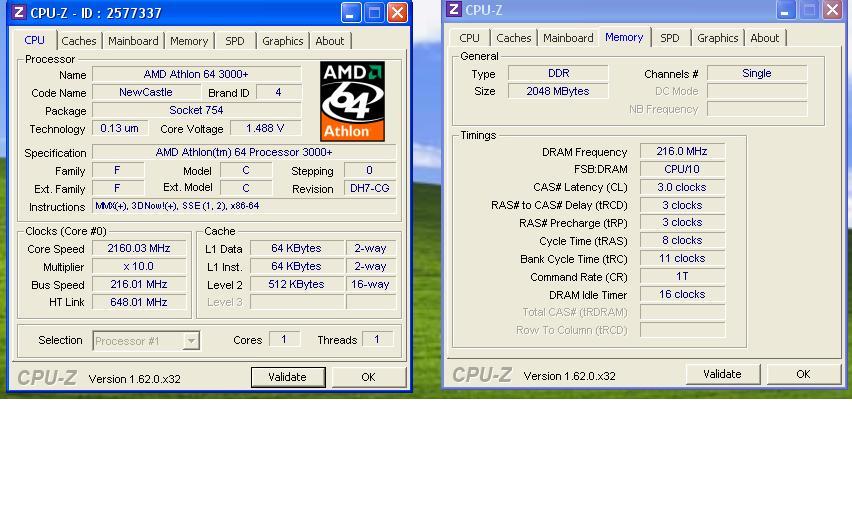Click the processor Name field AMD Athlon 64 3000+

click(196, 74)
